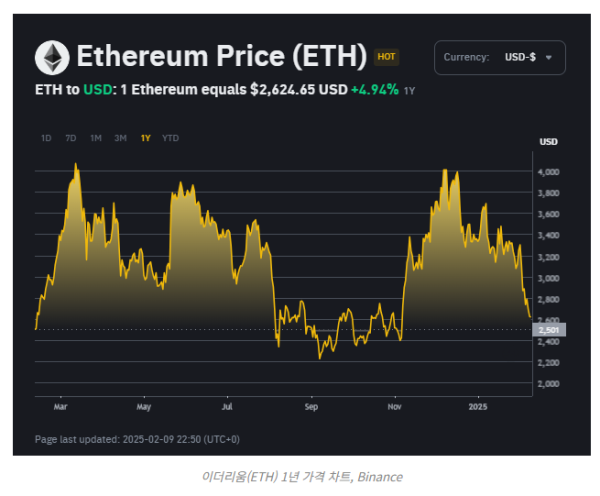This screenshot has width=600, height=496.
Task: Switch chart to 3M range
Action: tap(120, 137)
